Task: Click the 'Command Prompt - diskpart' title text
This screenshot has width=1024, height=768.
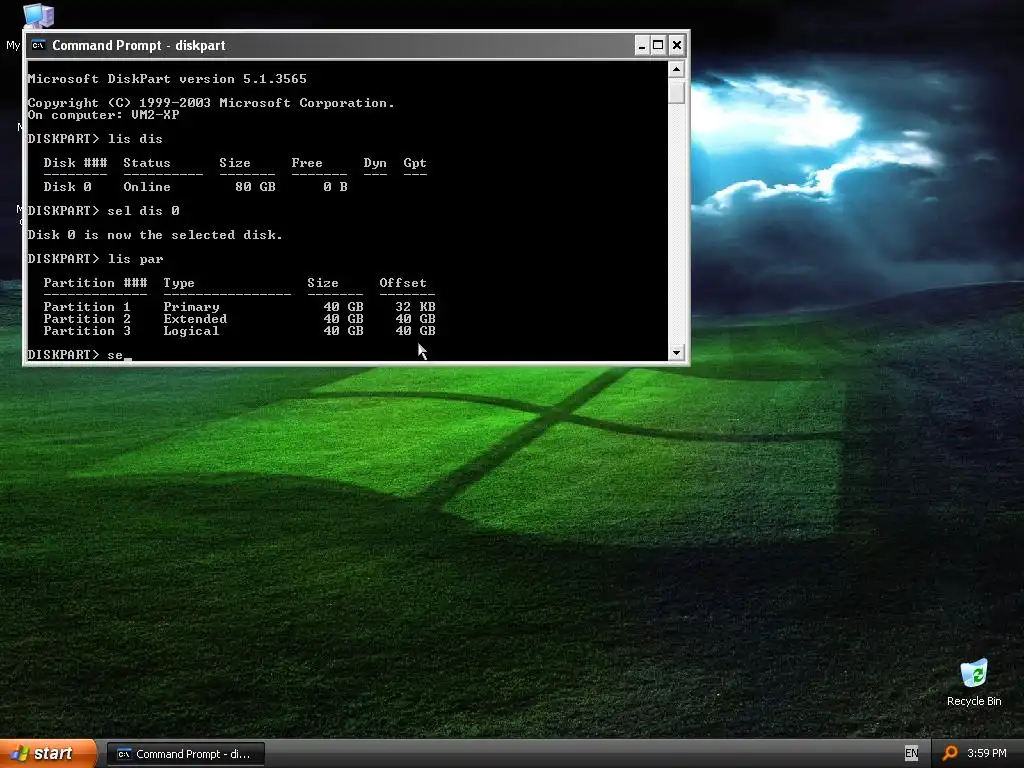Action: 138,45
